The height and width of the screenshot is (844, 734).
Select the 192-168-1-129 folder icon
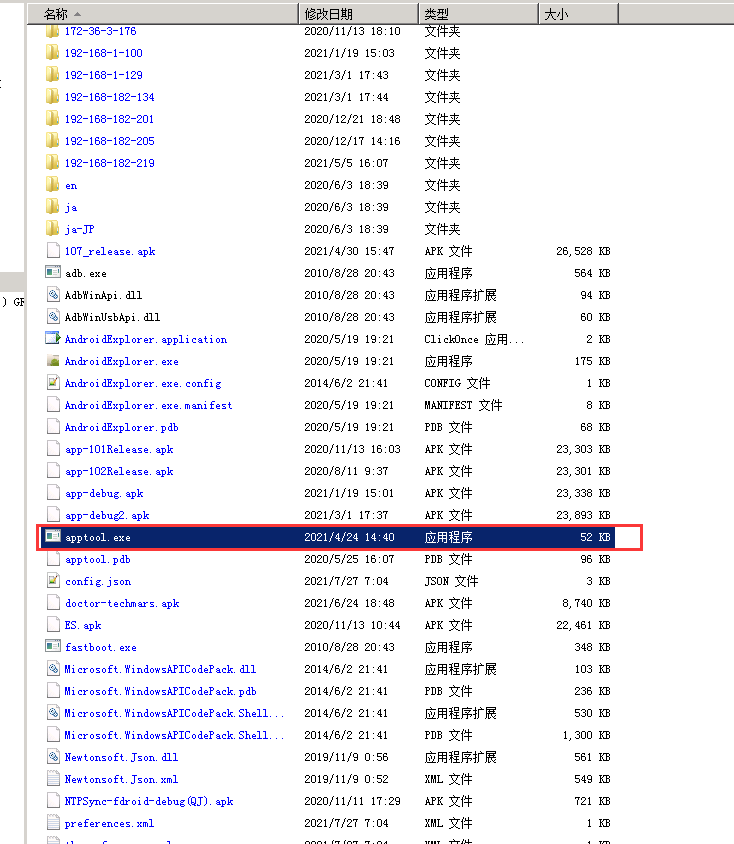53,75
